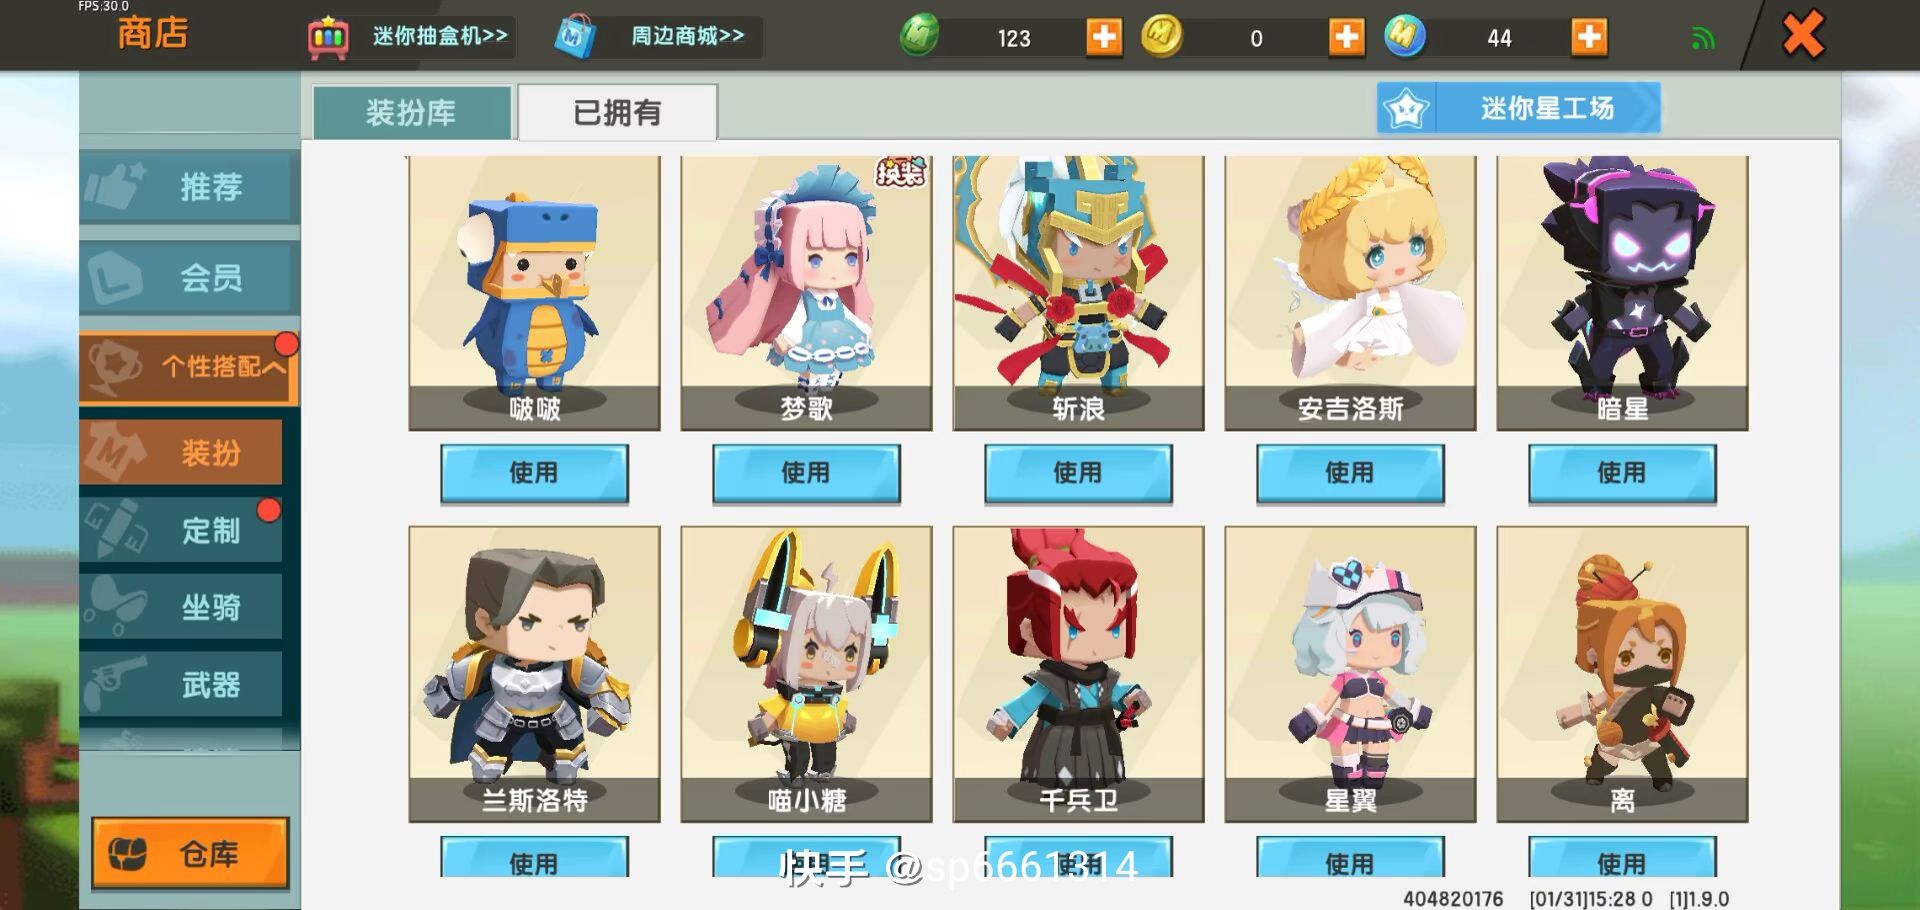The image size is (1920, 910).
Task: Use the 暗星 skin
Action: coord(1622,473)
